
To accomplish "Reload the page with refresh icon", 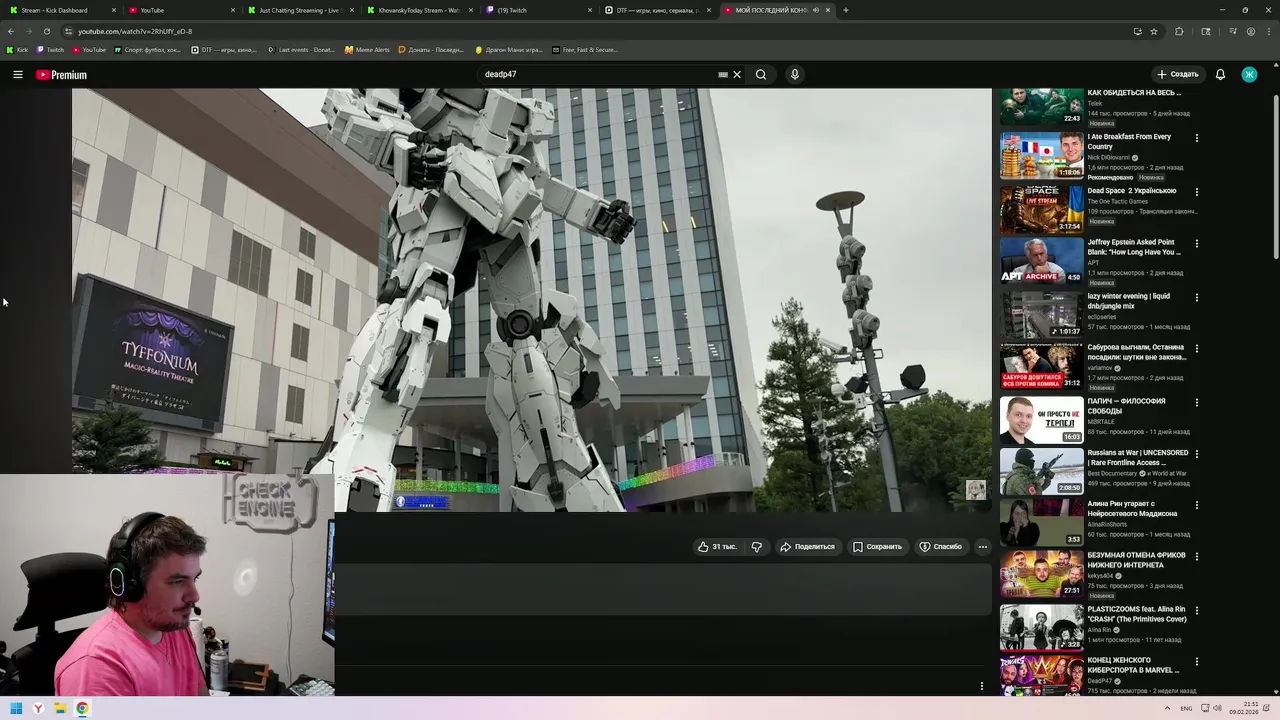I will tap(46, 31).
